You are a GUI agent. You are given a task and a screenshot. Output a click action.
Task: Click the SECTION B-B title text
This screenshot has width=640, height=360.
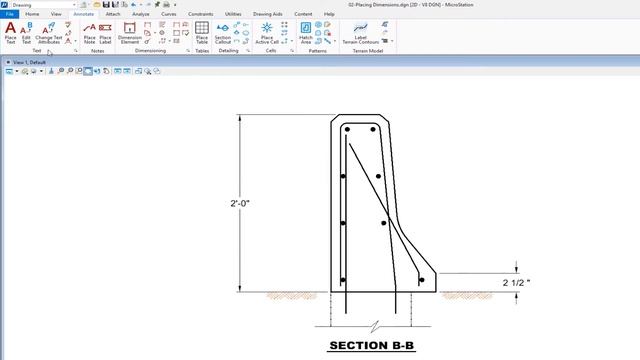(372, 345)
